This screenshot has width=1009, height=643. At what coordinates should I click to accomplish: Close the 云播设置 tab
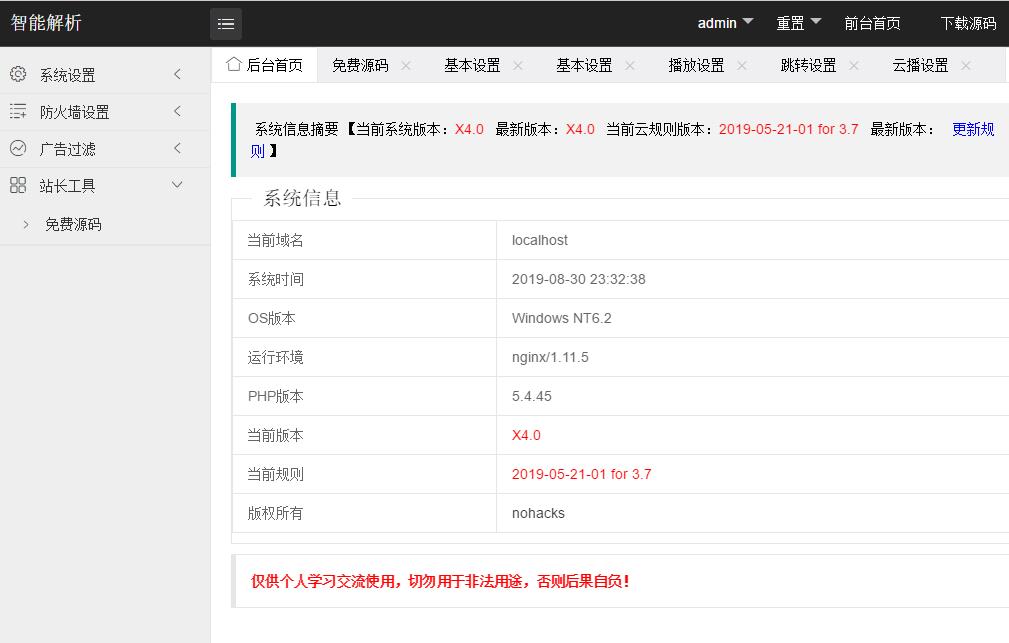(966, 66)
